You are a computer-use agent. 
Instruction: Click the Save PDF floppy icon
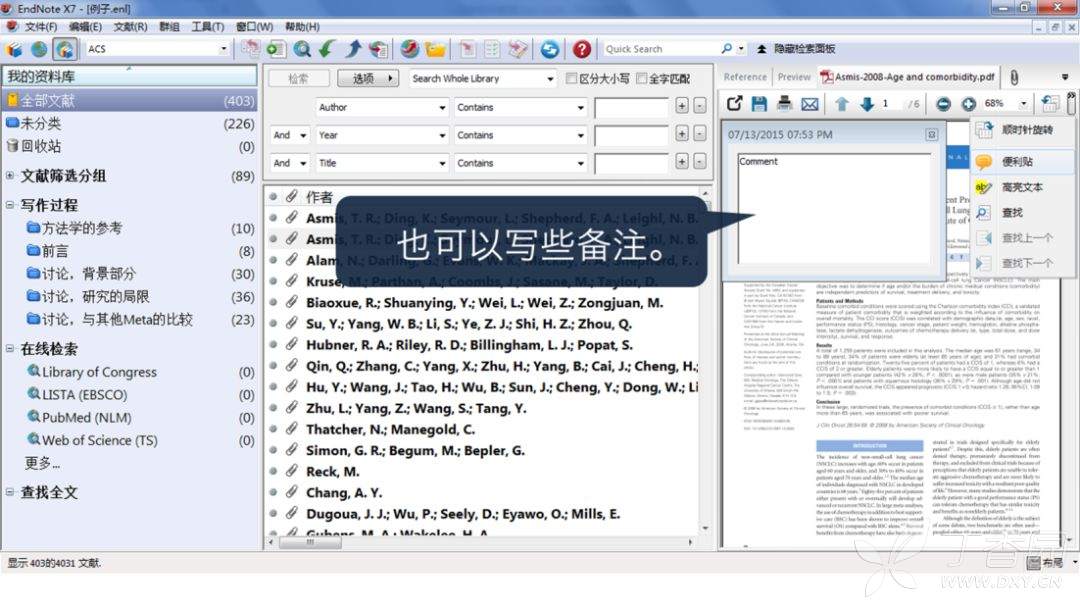click(759, 103)
